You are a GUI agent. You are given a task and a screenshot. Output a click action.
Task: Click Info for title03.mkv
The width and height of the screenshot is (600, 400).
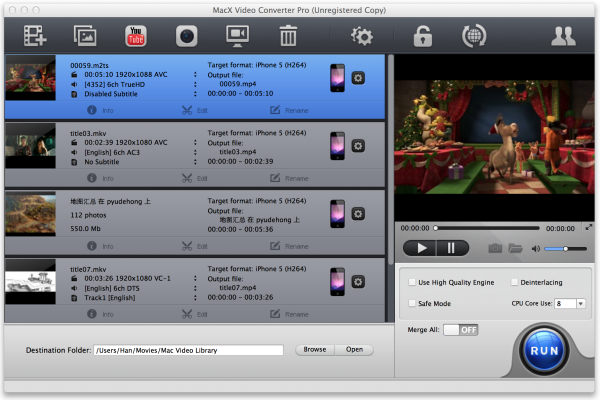coord(100,178)
